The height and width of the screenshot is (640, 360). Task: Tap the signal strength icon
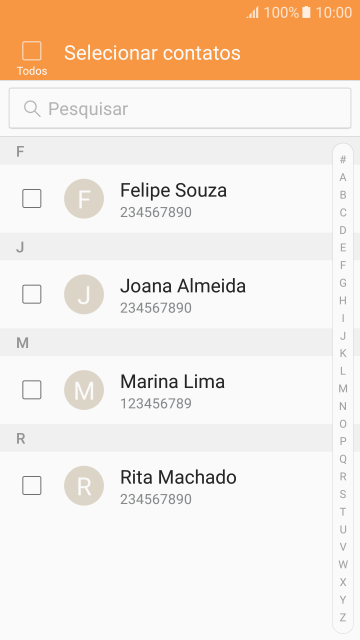[253, 13]
